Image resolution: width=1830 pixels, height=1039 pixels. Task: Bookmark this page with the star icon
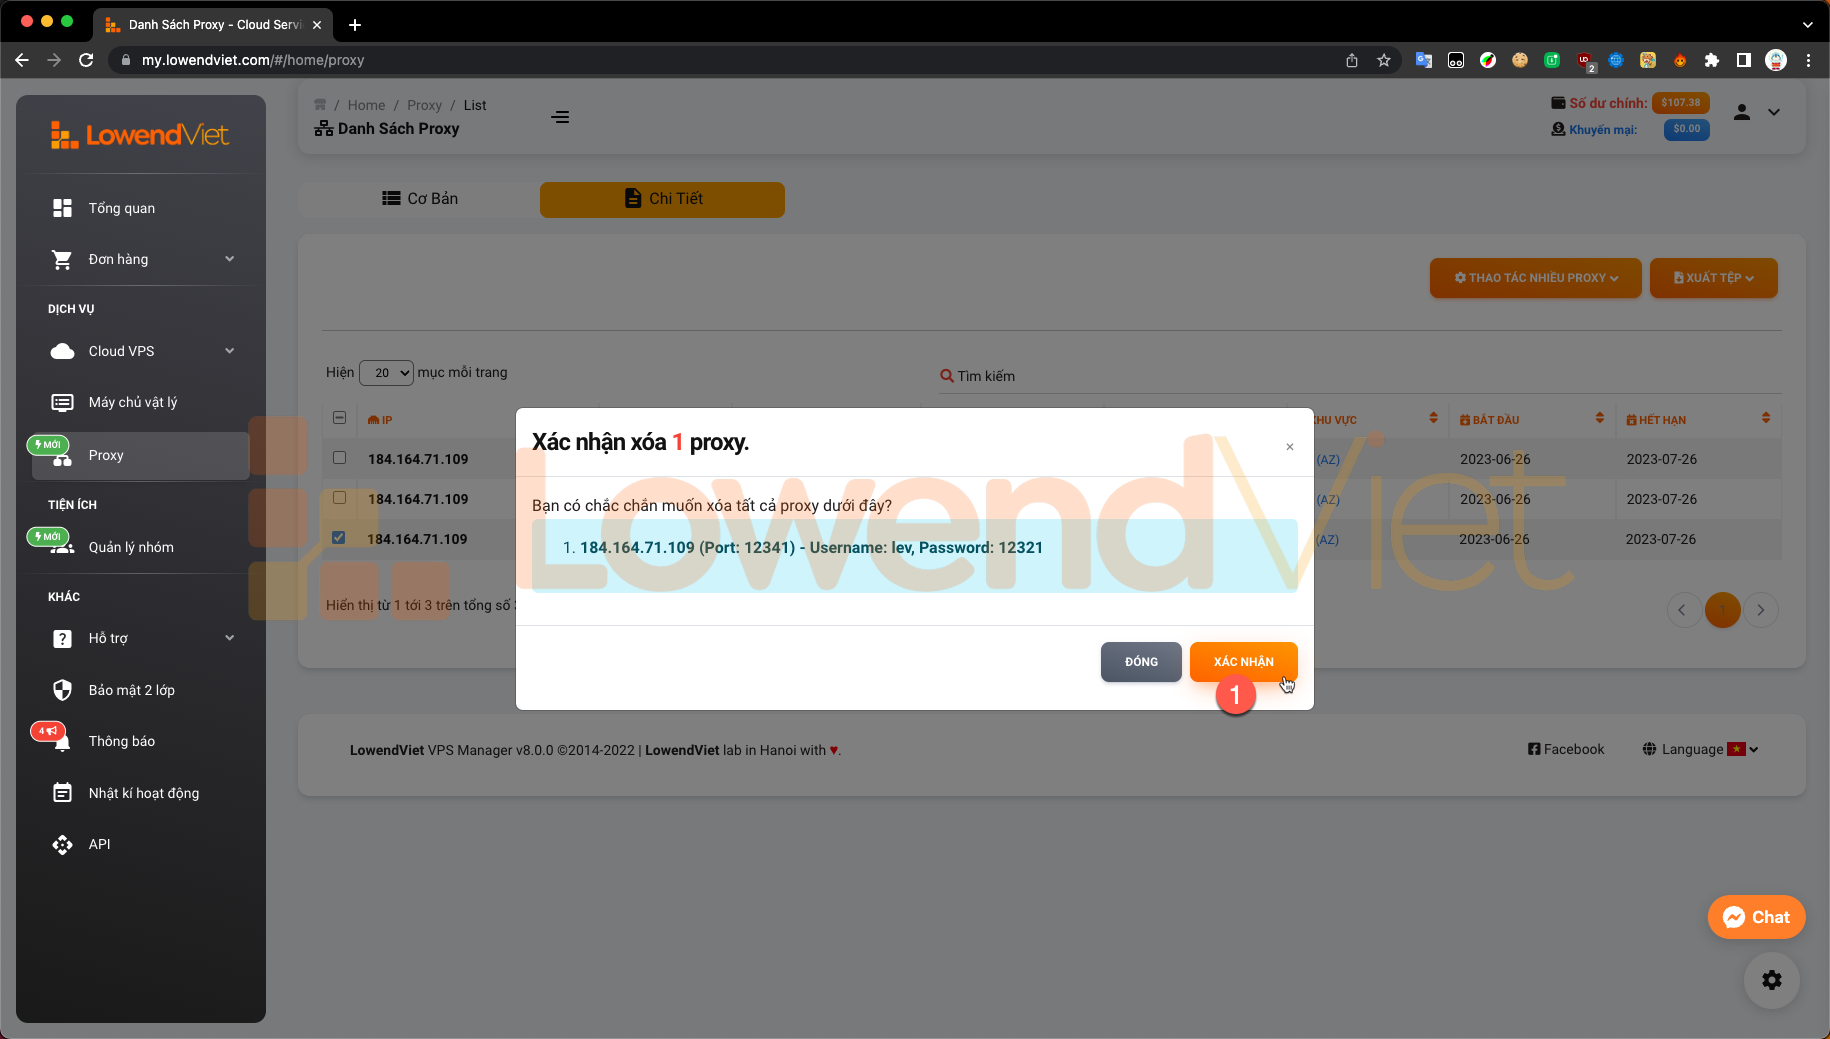point(1383,60)
